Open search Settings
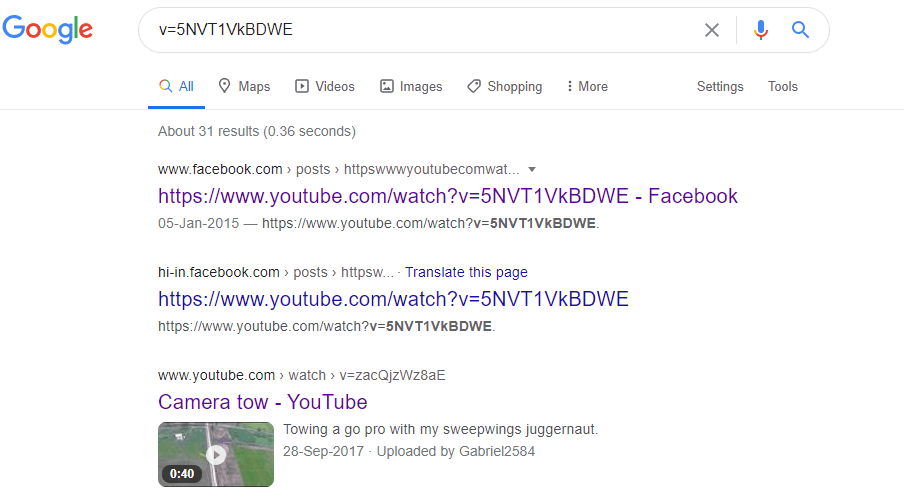Image resolution: width=904 pixels, height=497 pixels. click(720, 86)
